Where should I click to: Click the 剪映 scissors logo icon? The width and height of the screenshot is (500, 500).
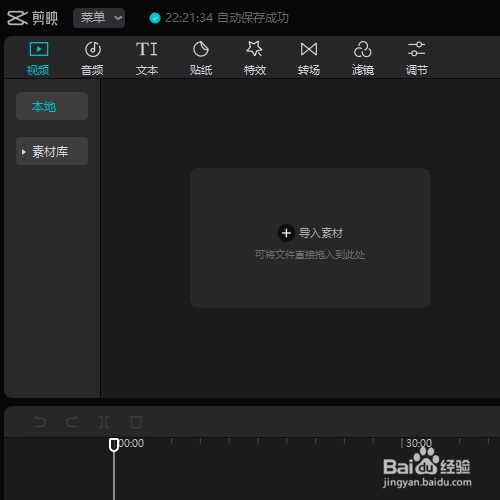[17, 18]
